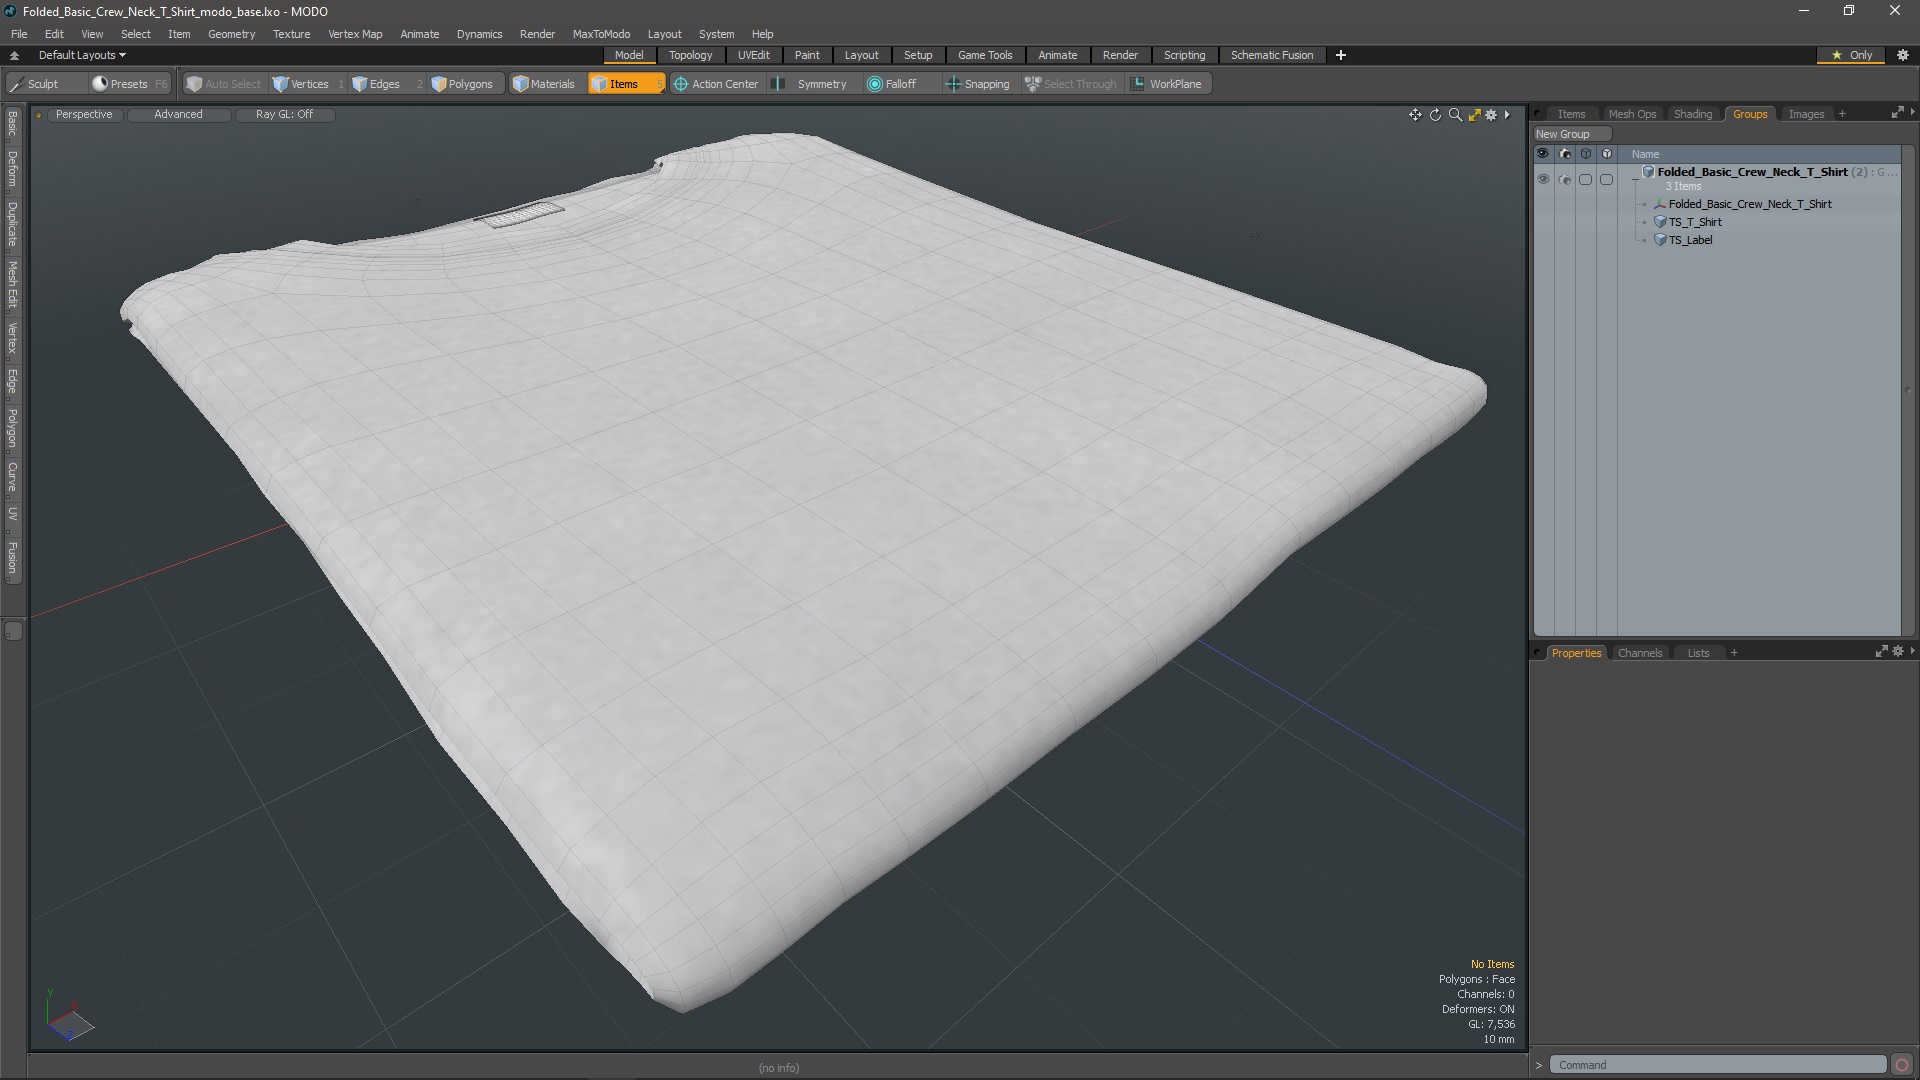The height and width of the screenshot is (1080, 1920).
Task: Click the viewport zoom magnifier icon
Action: 1455,115
